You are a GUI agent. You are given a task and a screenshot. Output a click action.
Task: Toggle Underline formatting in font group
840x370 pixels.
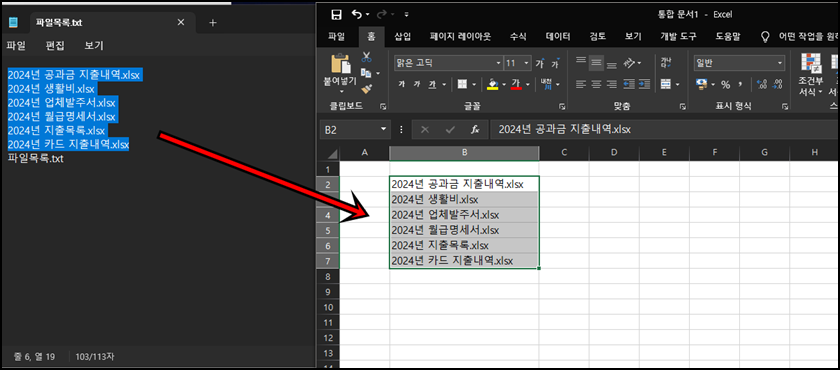point(432,84)
